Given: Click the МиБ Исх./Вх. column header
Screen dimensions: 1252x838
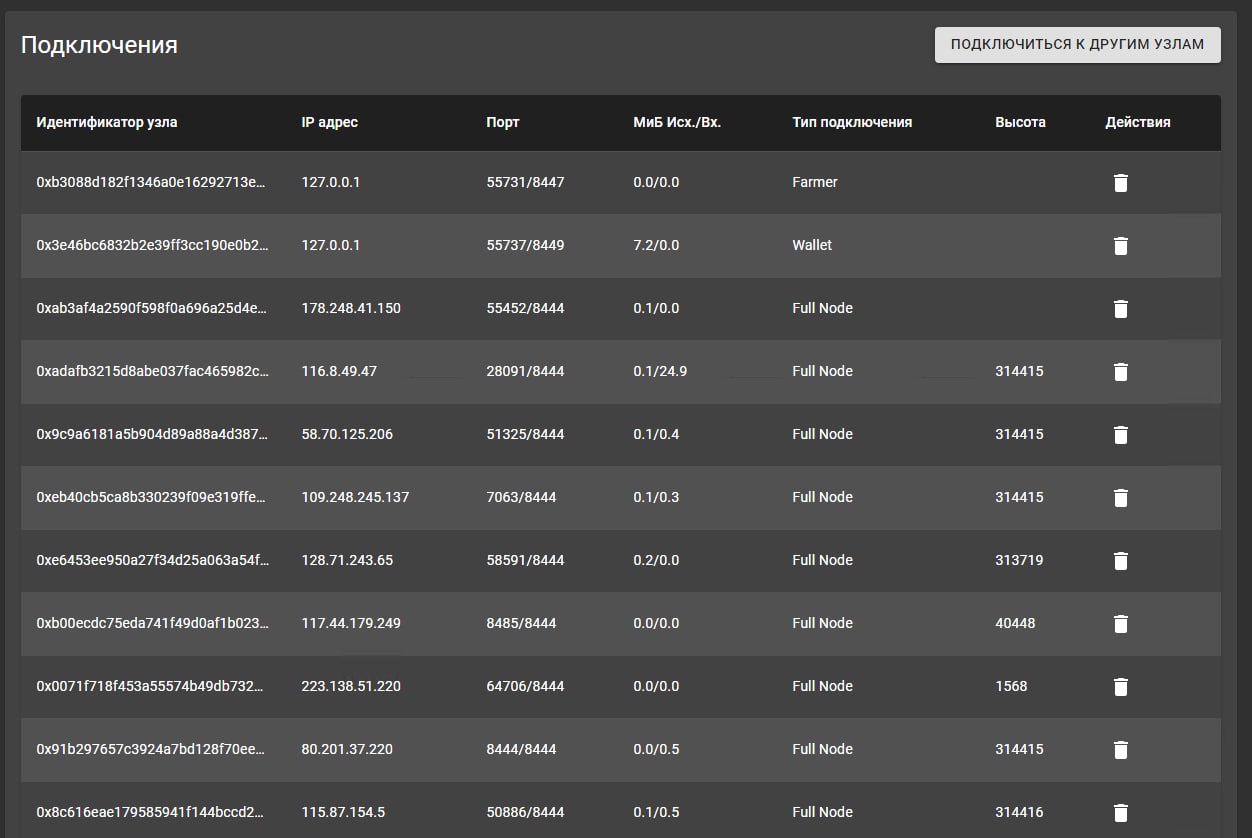Looking at the screenshot, I should click(x=677, y=122).
